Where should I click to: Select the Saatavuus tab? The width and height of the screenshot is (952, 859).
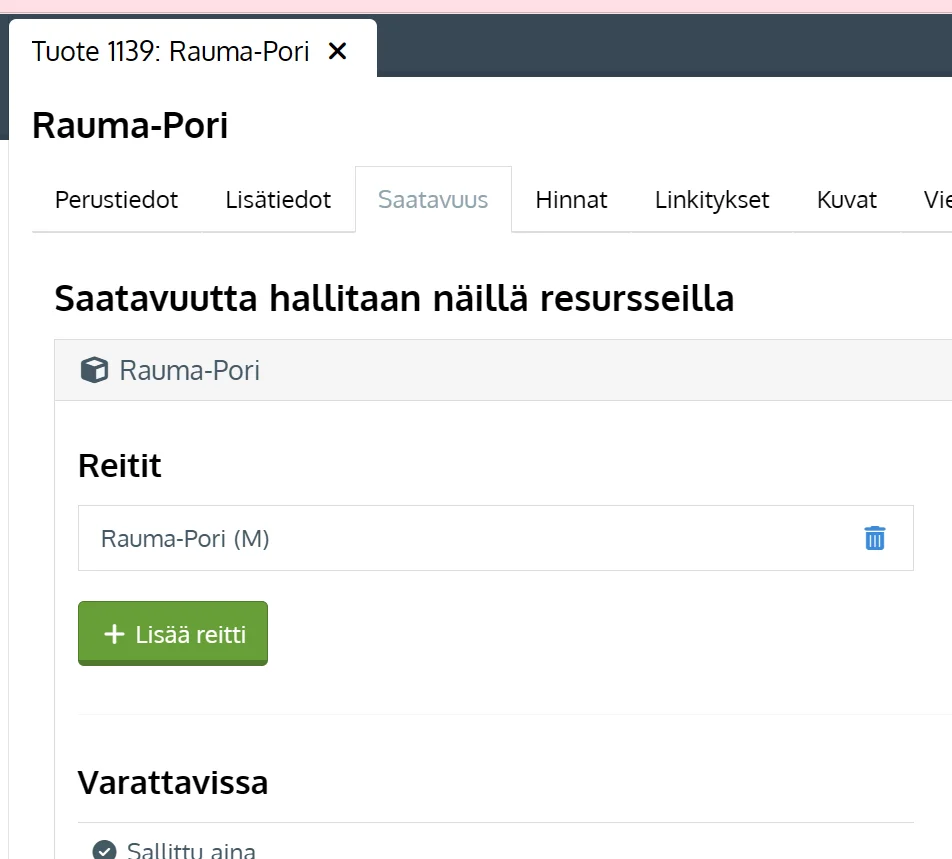click(433, 200)
